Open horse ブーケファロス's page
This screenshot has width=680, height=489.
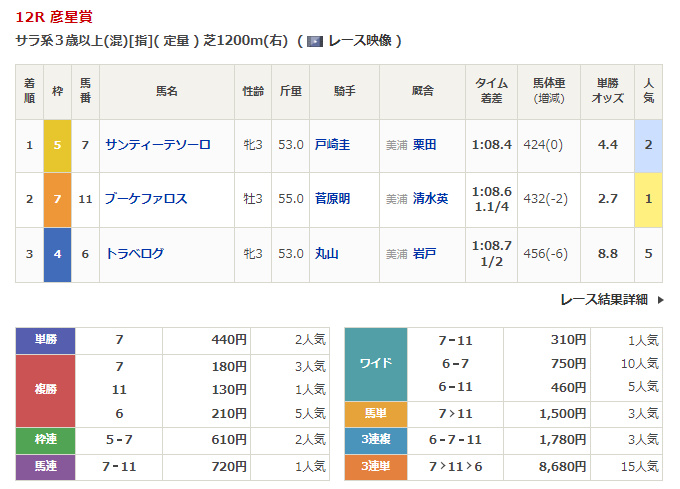[x=146, y=199]
